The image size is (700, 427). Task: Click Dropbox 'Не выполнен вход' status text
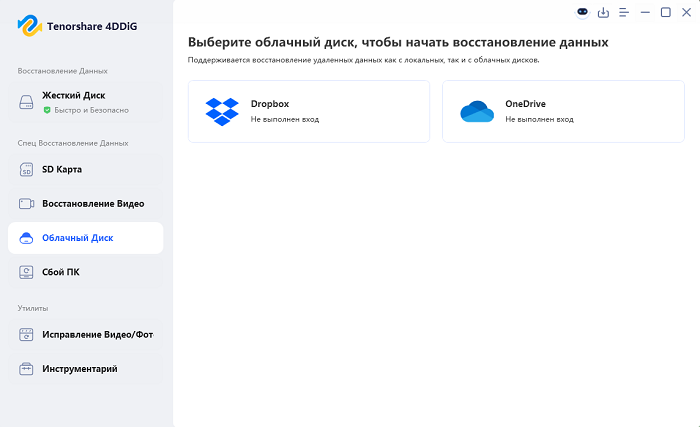pyautogui.click(x=285, y=119)
